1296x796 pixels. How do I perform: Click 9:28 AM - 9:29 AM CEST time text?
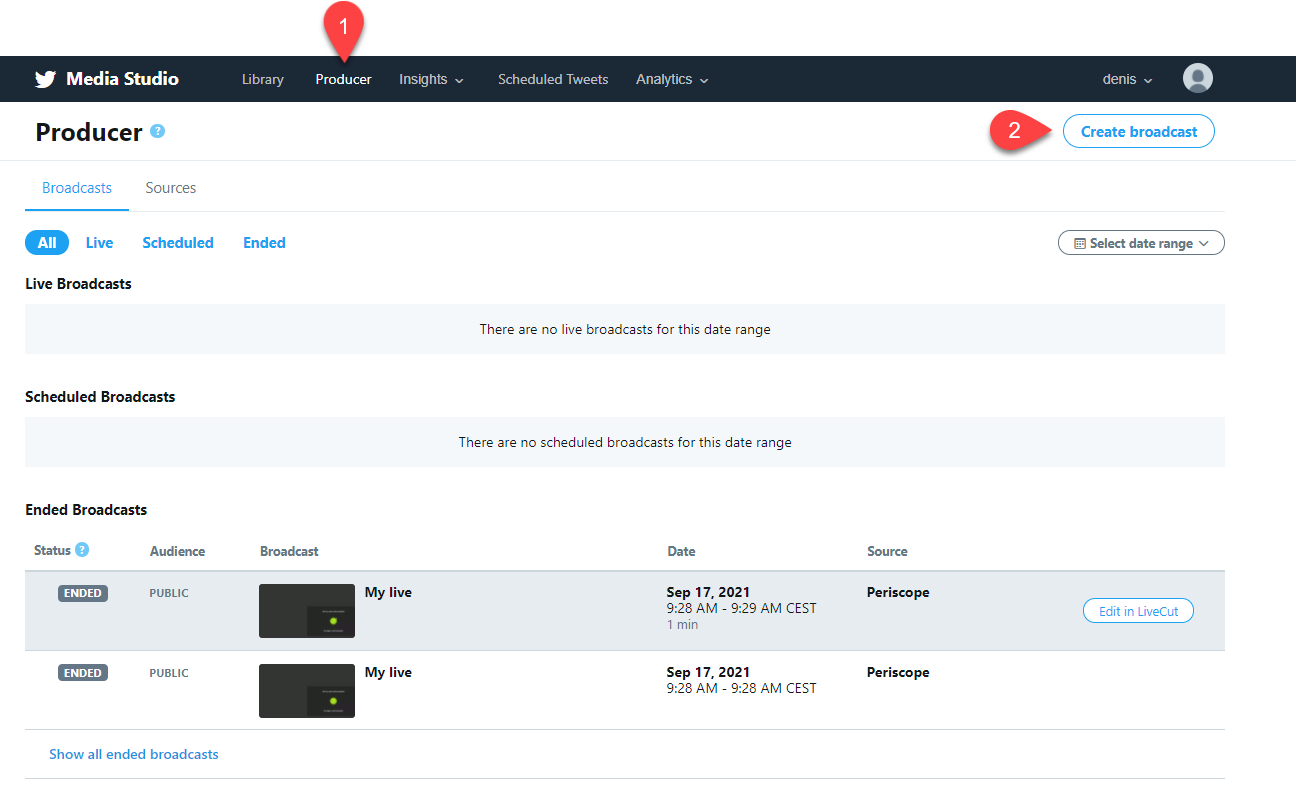(x=742, y=608)
